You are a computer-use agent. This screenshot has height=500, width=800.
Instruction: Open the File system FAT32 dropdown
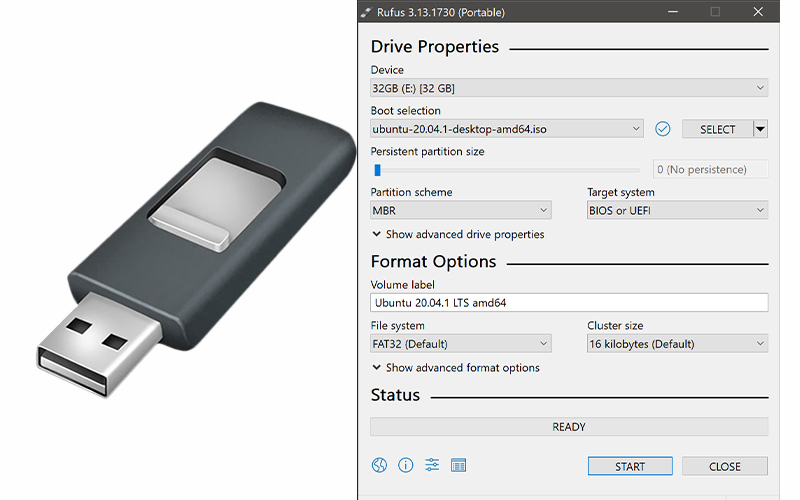[461, 344]
